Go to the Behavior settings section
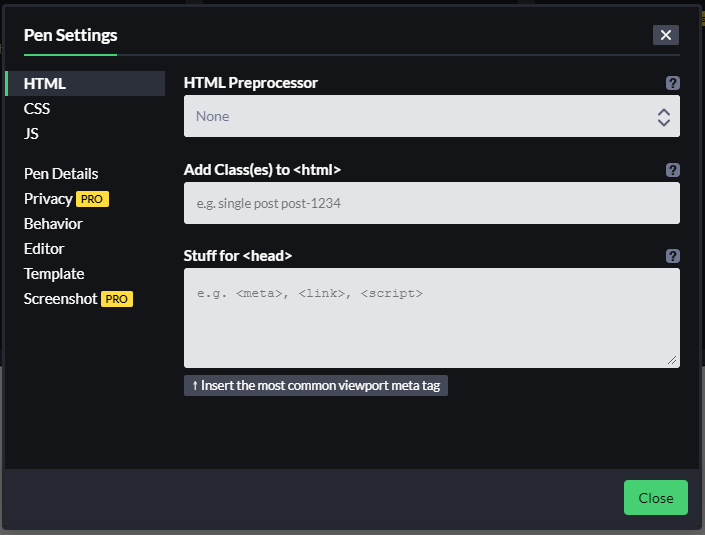 tap(53, 224)
